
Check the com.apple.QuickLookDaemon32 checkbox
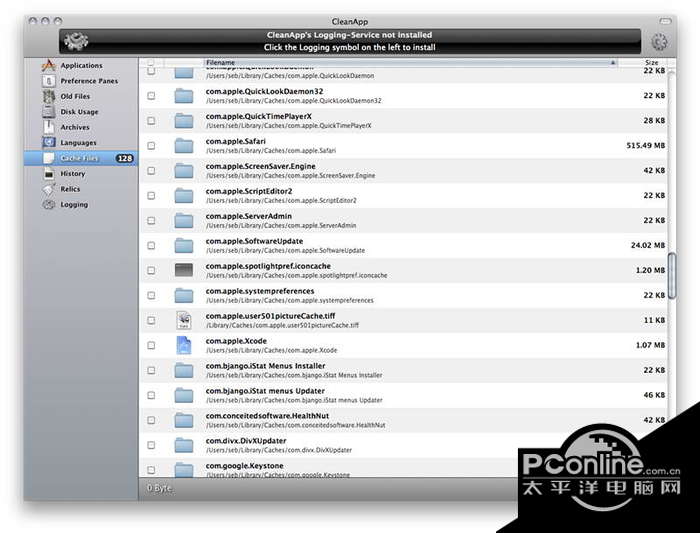click(x=151, y=96)
